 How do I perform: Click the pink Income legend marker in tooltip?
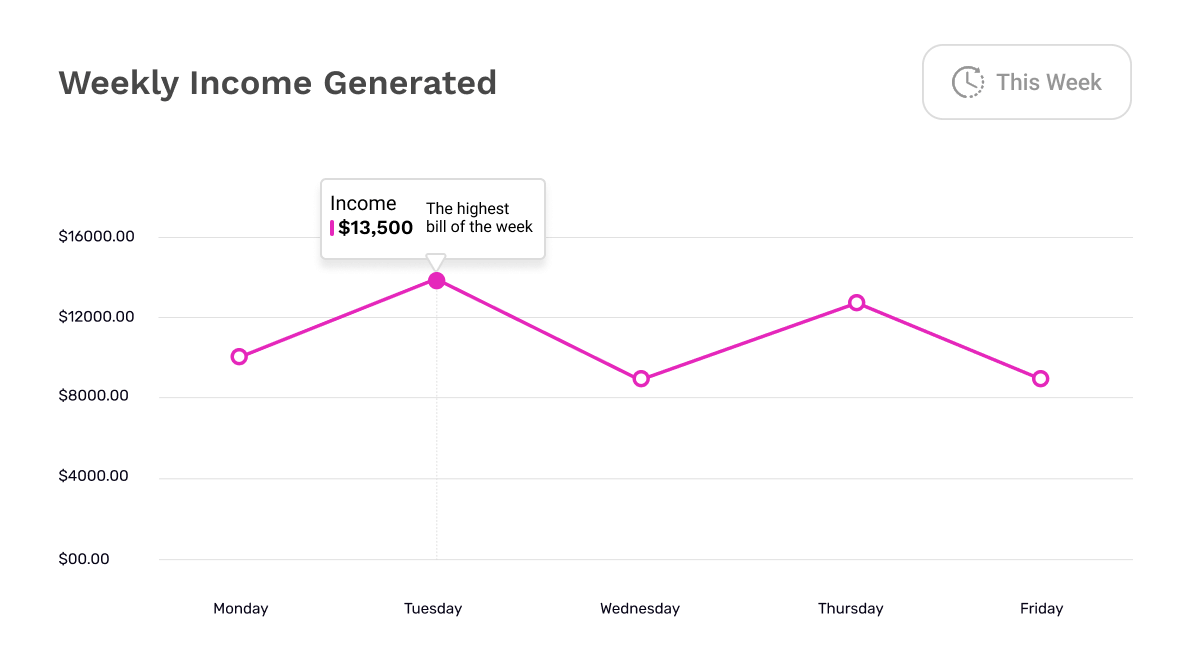[x=333, y=228]
